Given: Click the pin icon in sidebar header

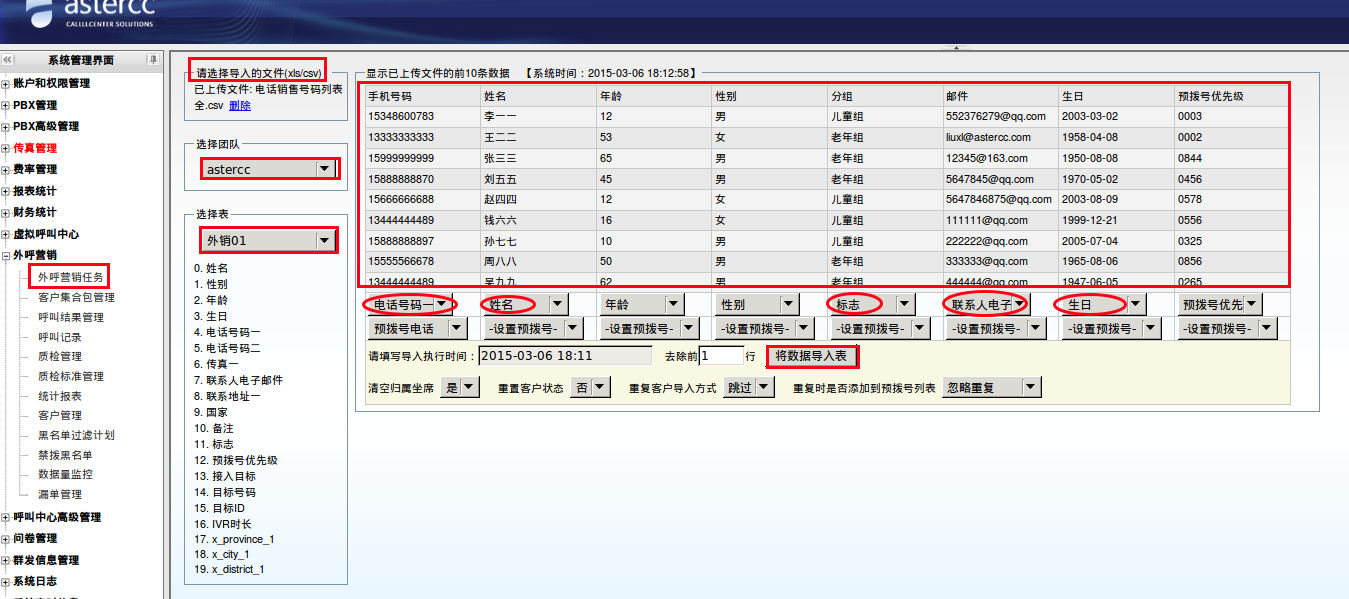Looking at the screenshot, I should click(x=153, y=61).
